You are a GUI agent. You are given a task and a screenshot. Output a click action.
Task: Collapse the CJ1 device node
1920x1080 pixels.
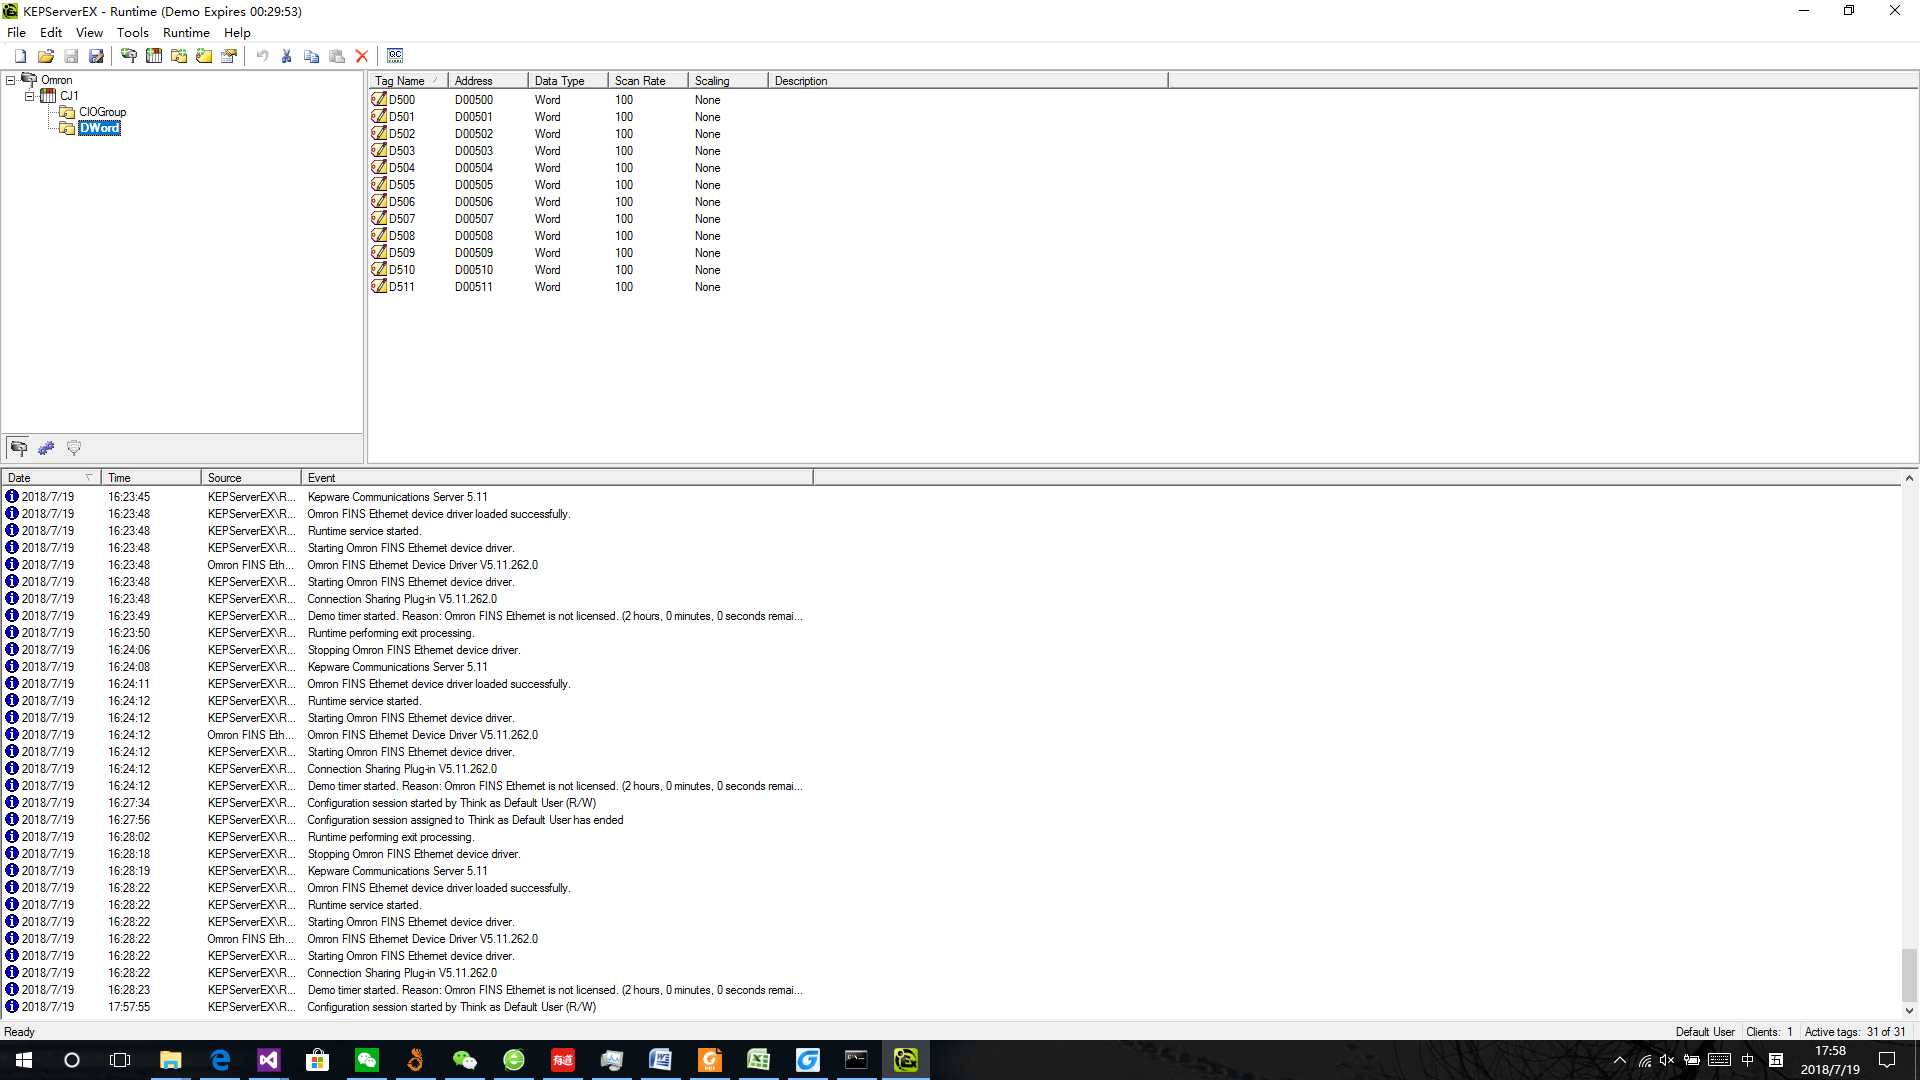29,96
